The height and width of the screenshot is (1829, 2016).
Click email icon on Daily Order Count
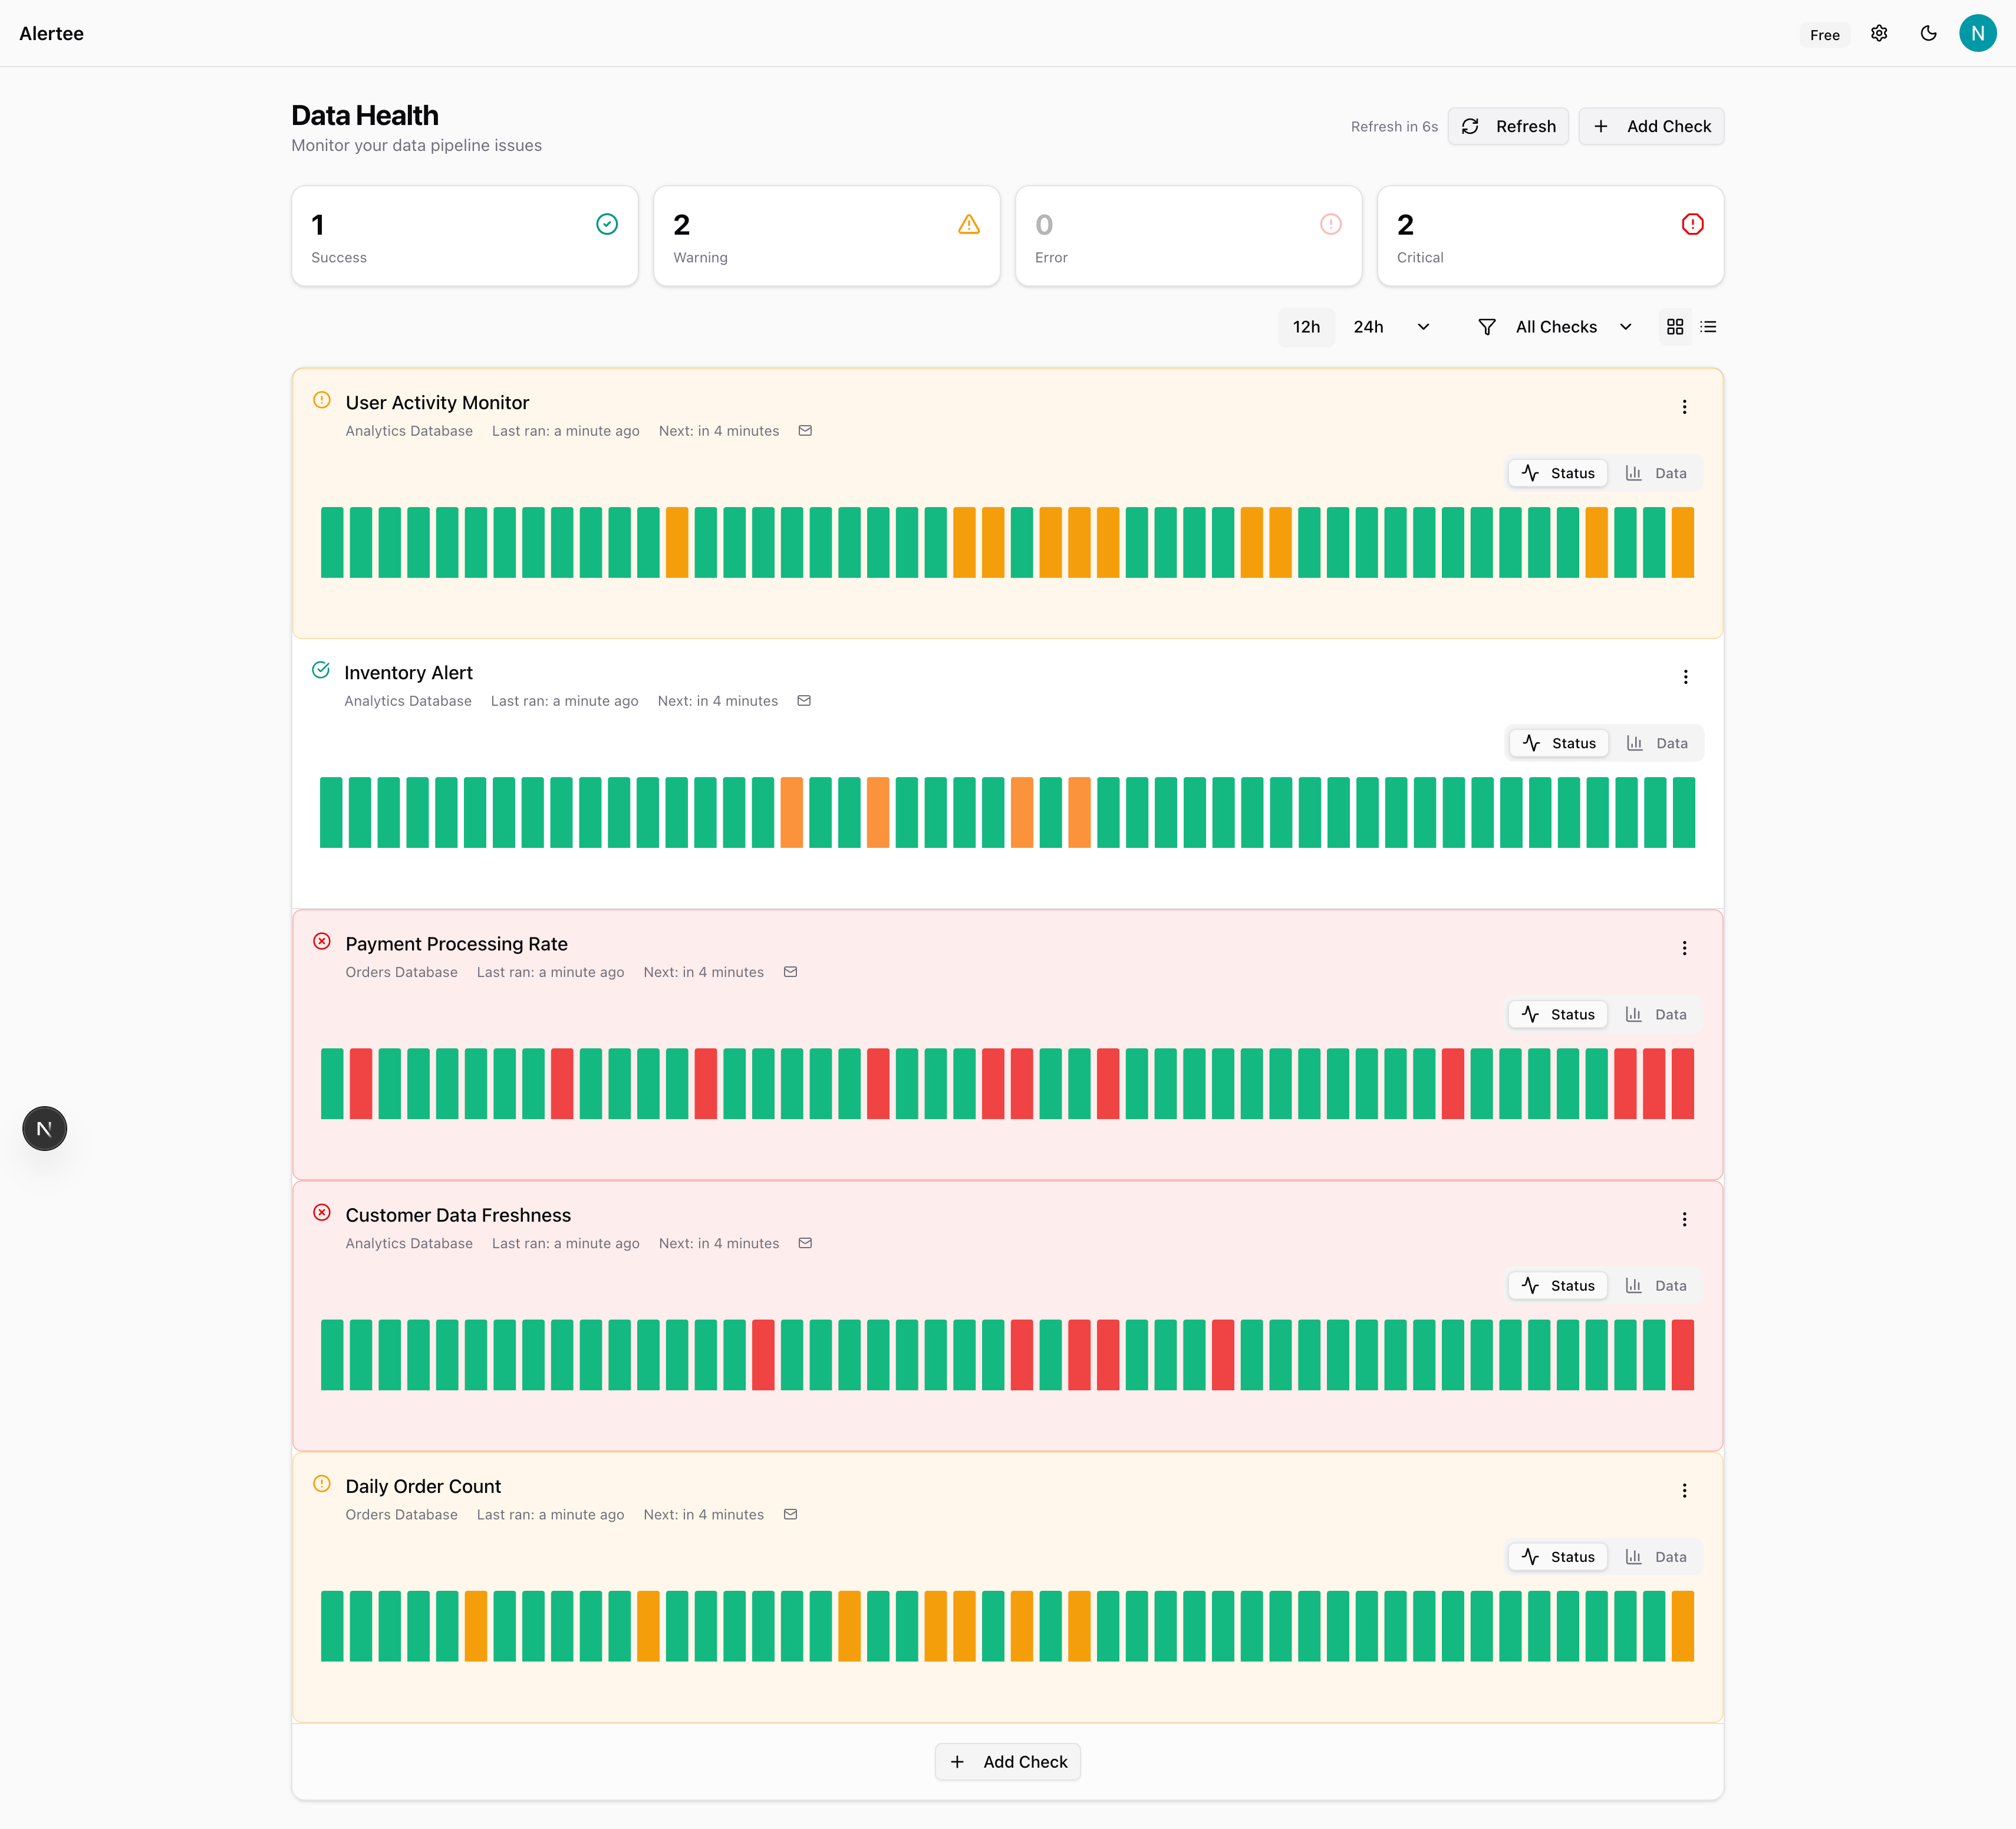(x=790, y=1514)
